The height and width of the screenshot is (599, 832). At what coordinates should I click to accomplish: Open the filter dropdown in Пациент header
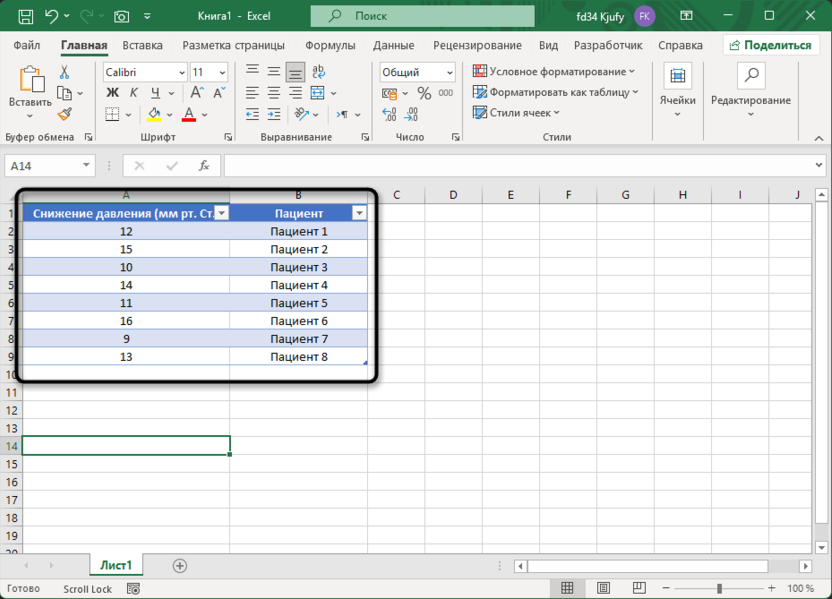(x=359, y=213)
